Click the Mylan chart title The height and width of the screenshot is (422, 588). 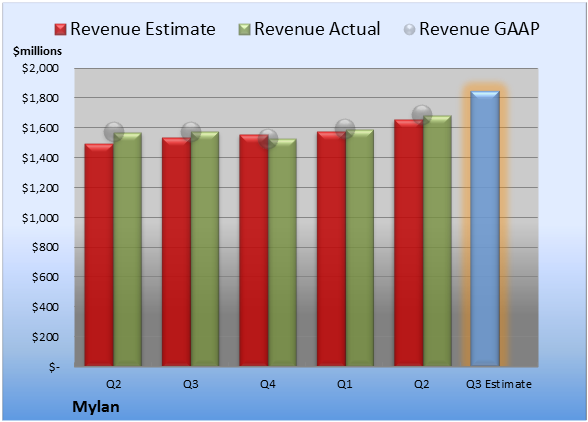(x=96, y=407)
